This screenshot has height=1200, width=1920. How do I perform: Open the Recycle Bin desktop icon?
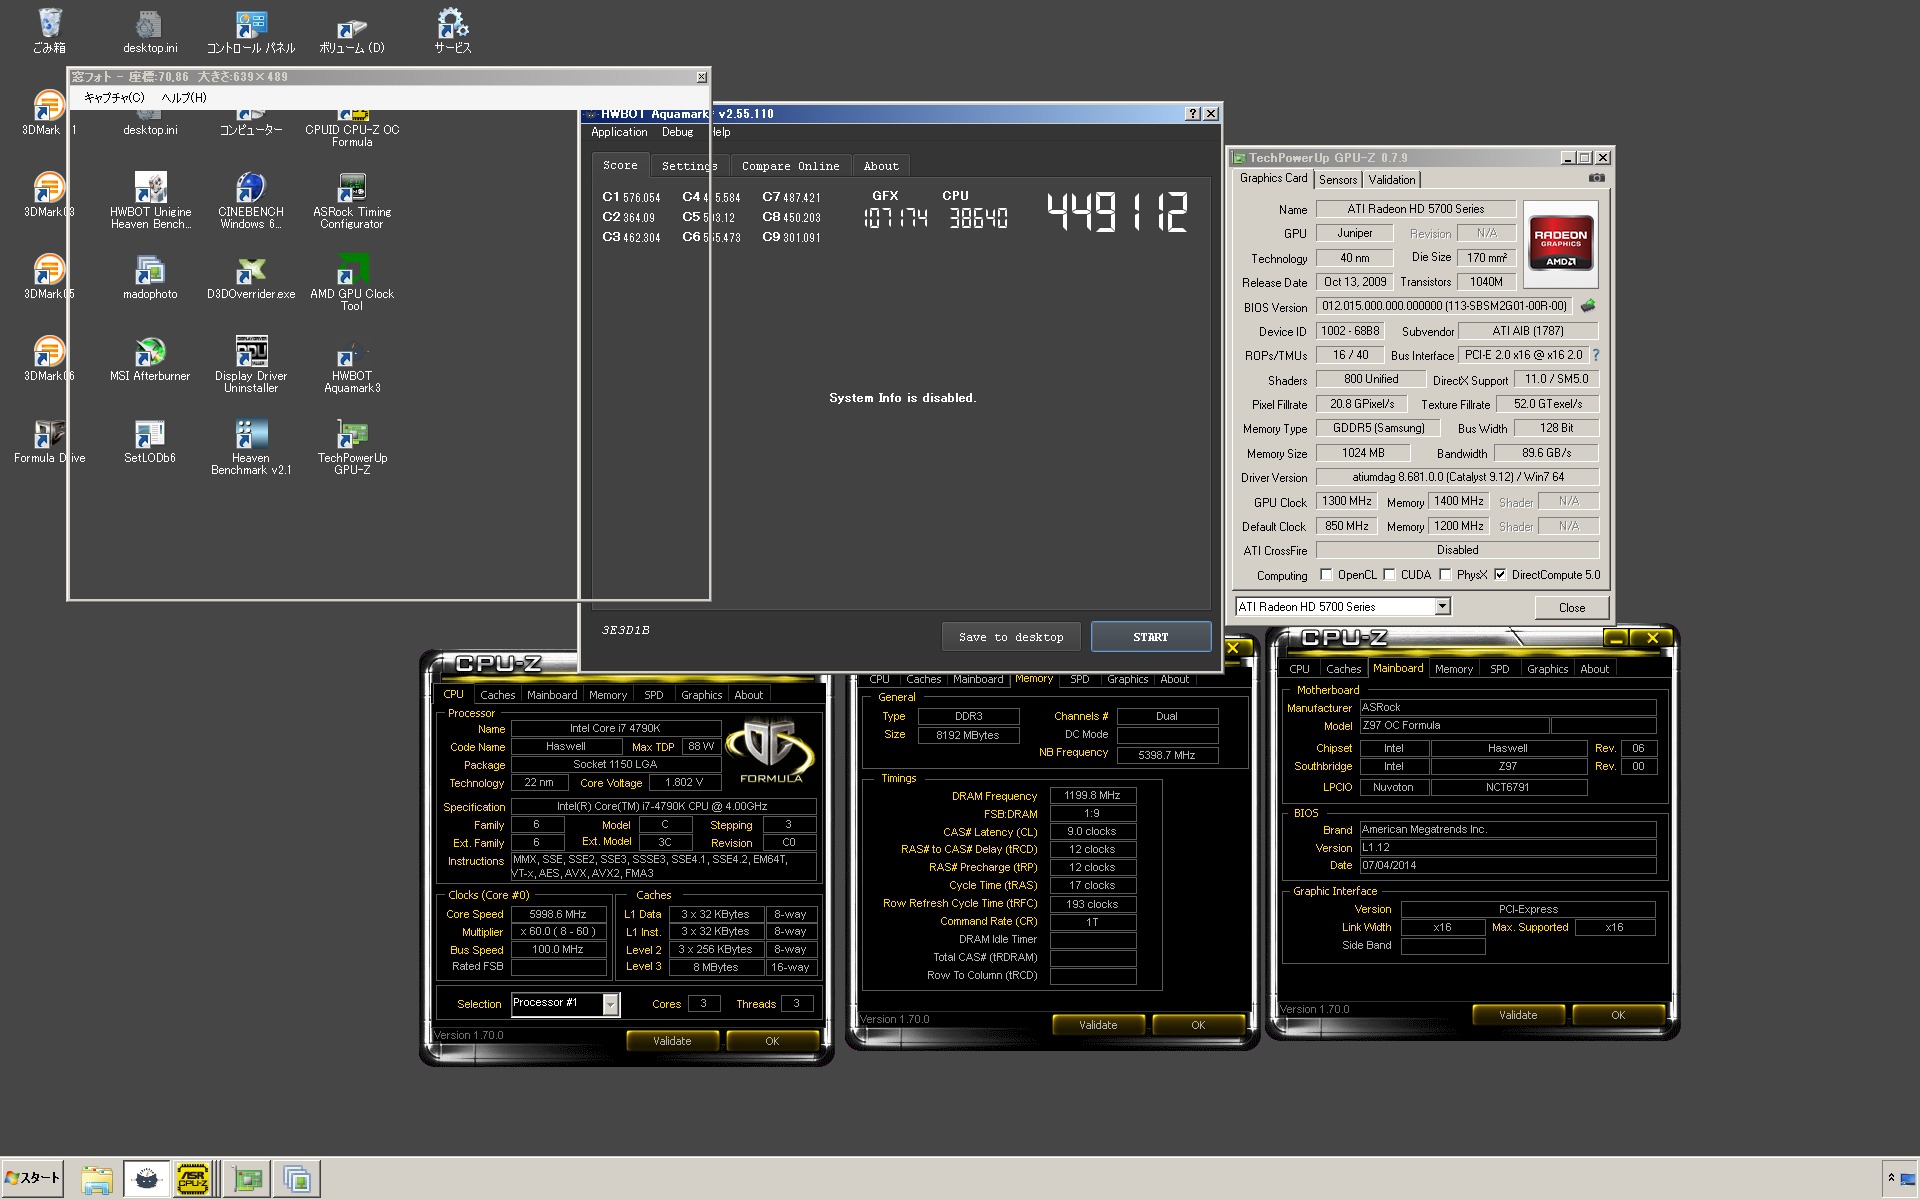(x=49, y=30)
